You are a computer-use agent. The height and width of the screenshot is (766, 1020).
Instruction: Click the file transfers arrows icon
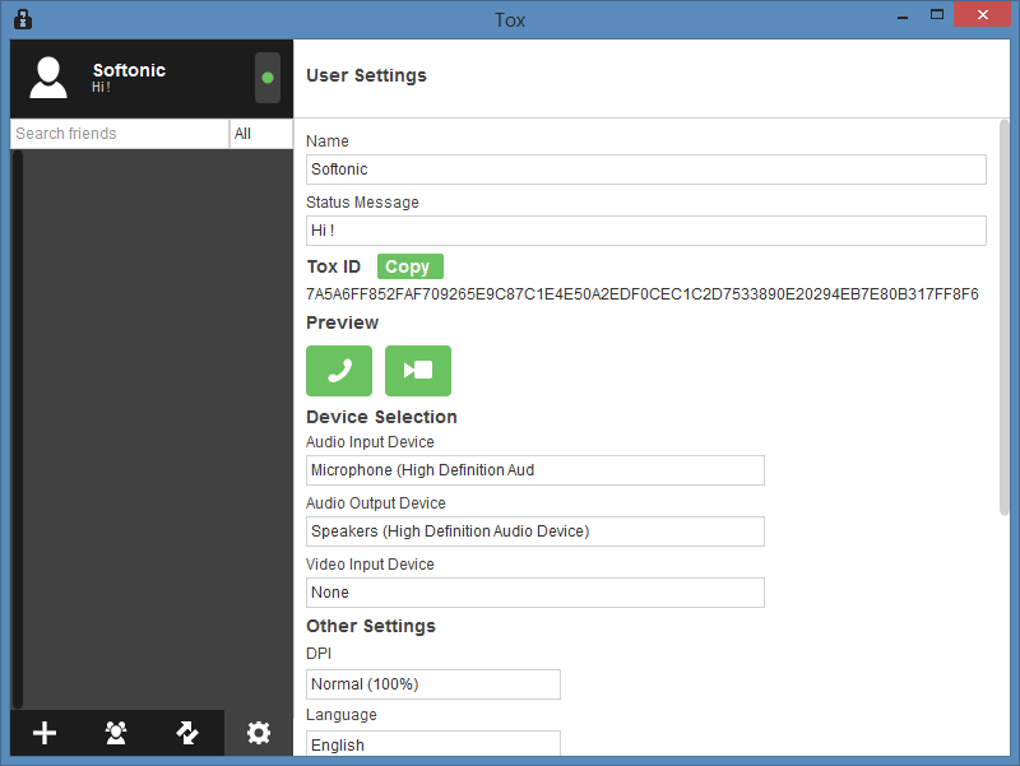pyautogui.click(x=187, y=733)
